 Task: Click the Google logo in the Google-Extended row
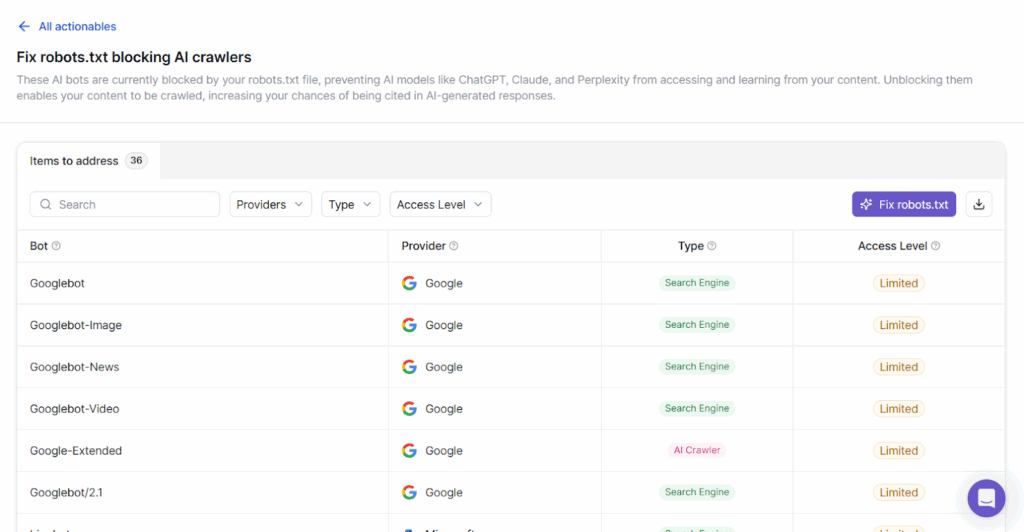pos(409,450)
